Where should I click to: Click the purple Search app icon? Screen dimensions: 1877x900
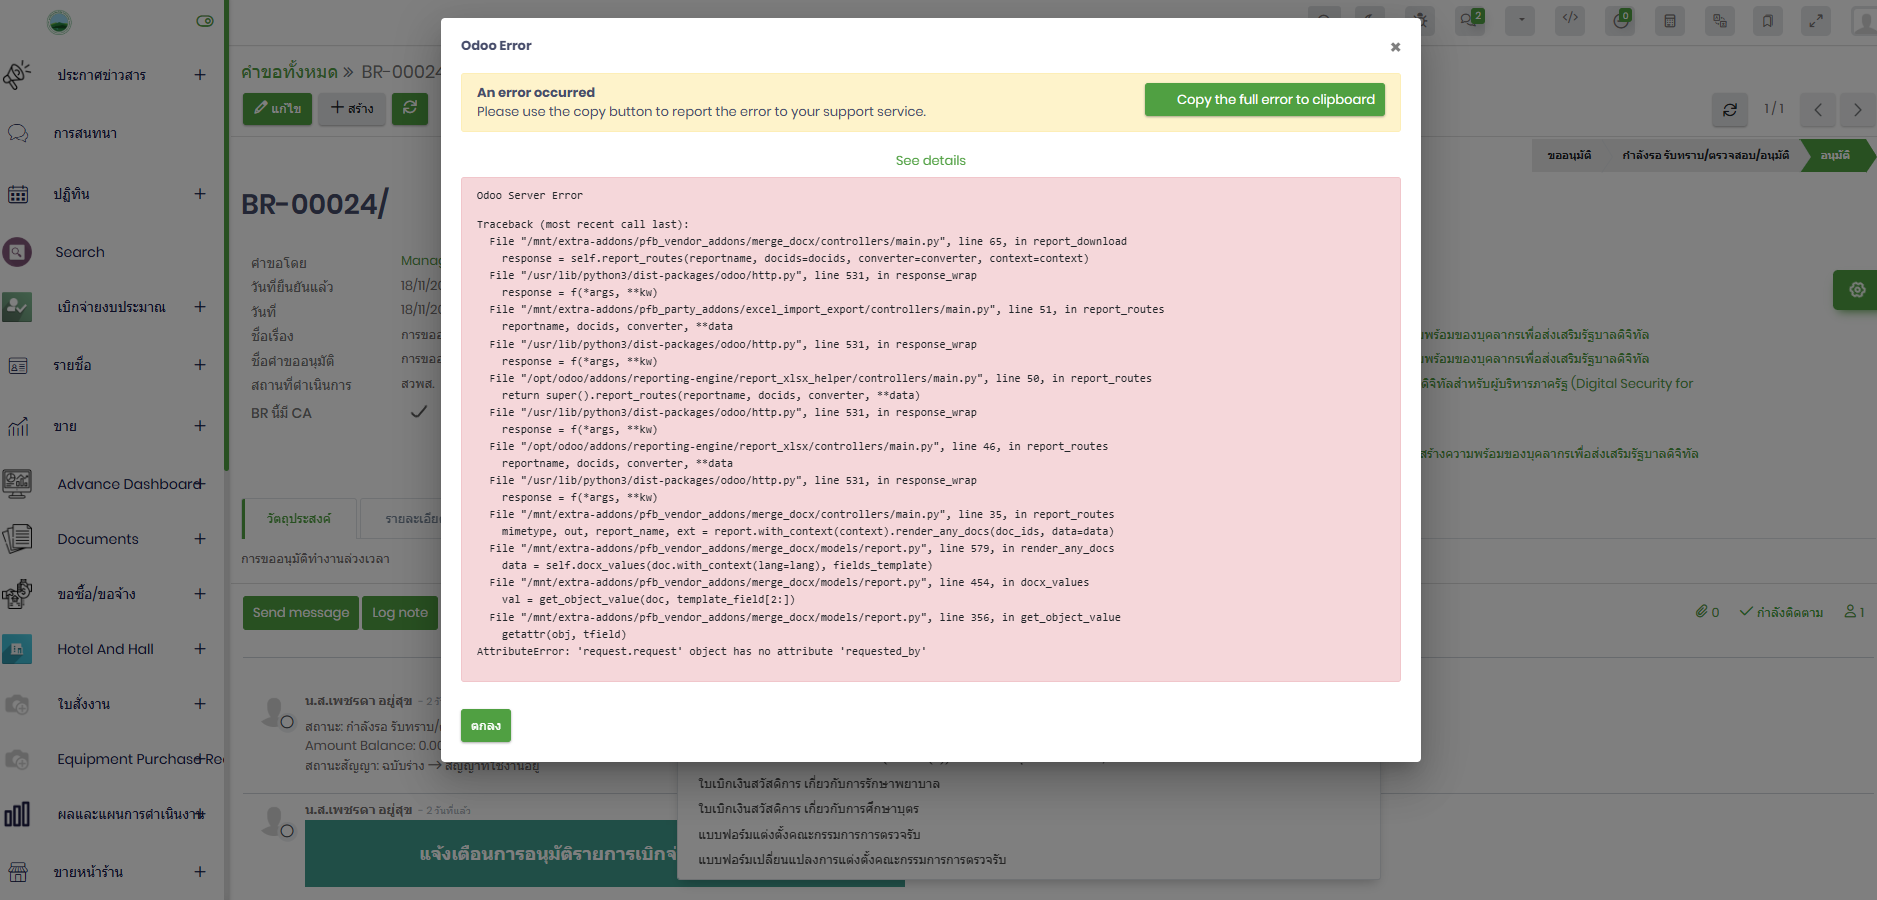(x=18, y=252)
